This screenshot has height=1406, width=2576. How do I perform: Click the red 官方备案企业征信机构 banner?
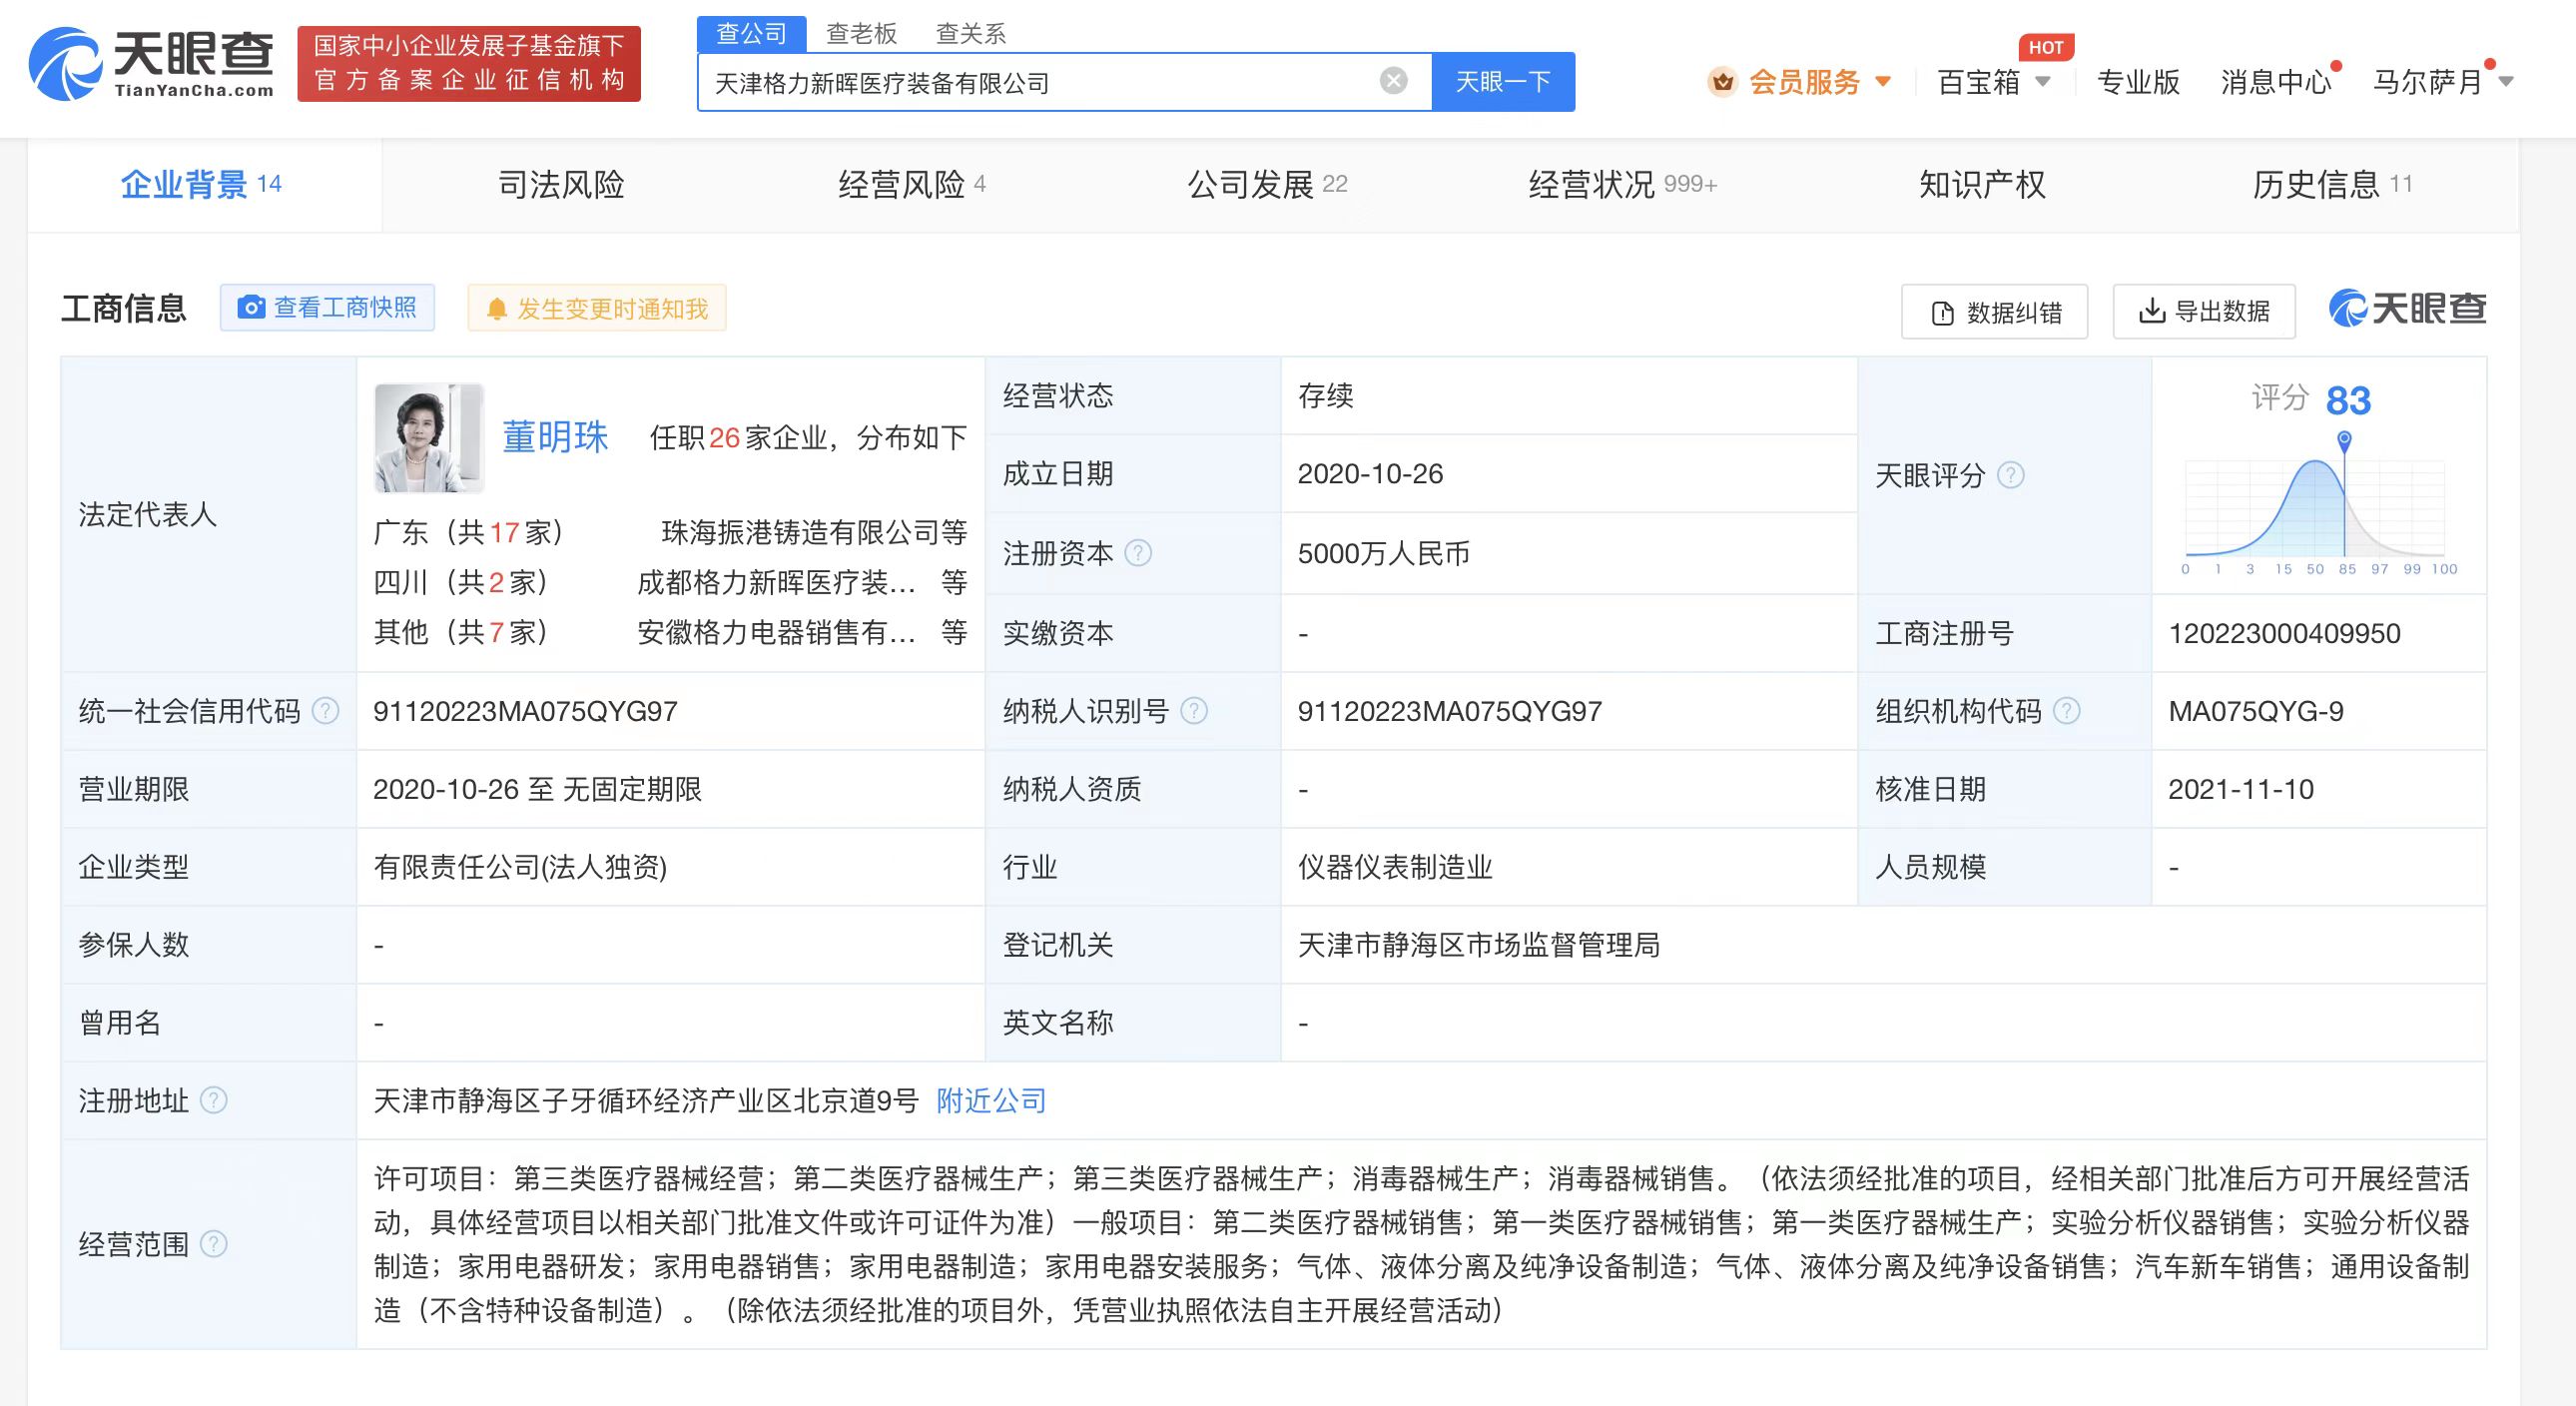click(x=469, y=63)
